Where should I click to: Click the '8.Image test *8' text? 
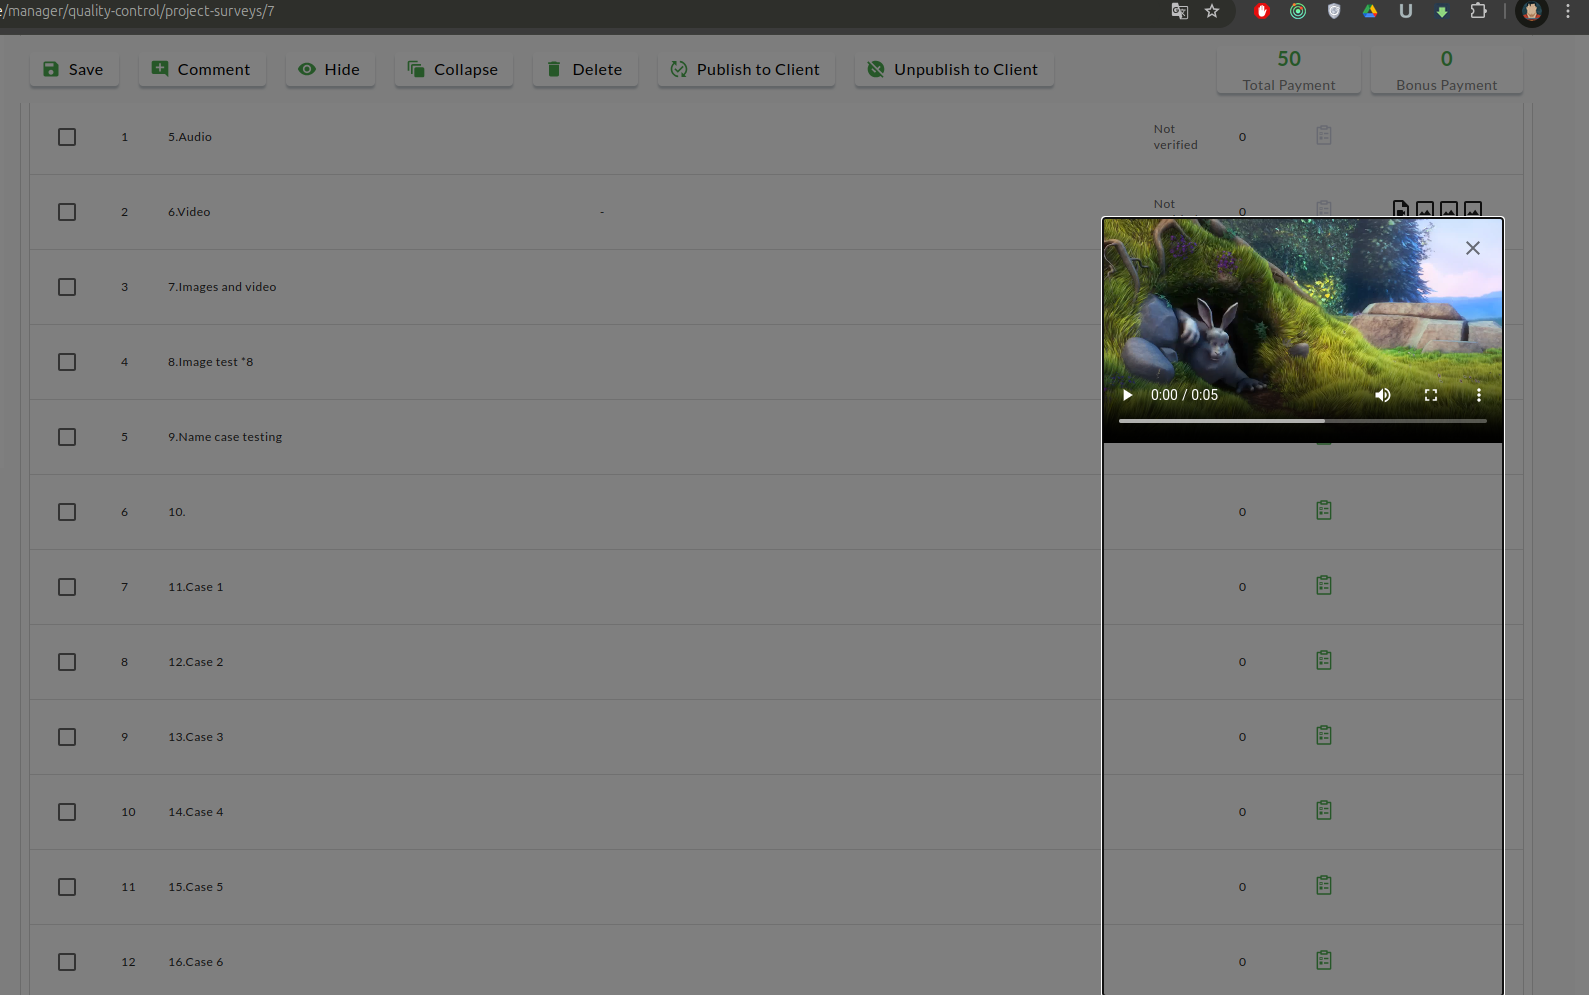click(211, 362)
